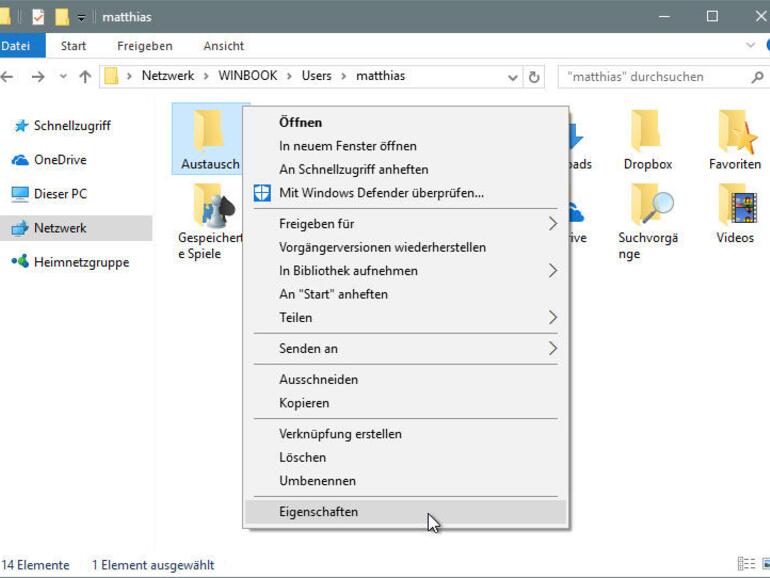Refresh the current folder view

pyautogui.click(x=534, y=77)
